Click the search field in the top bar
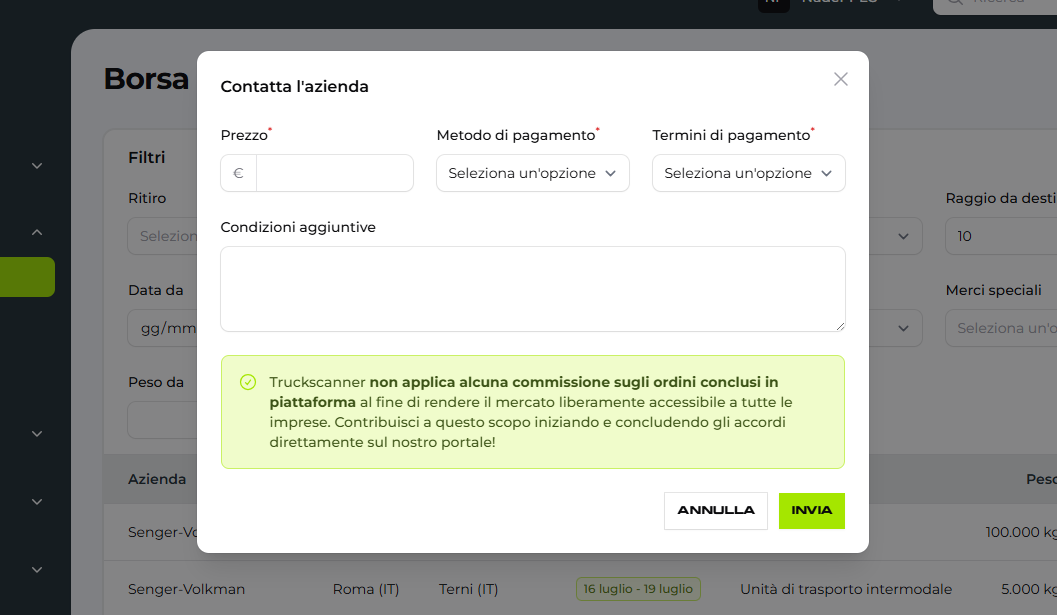Screen dimensions: 1057x615 pyautogui.click(x=995, y=5)
